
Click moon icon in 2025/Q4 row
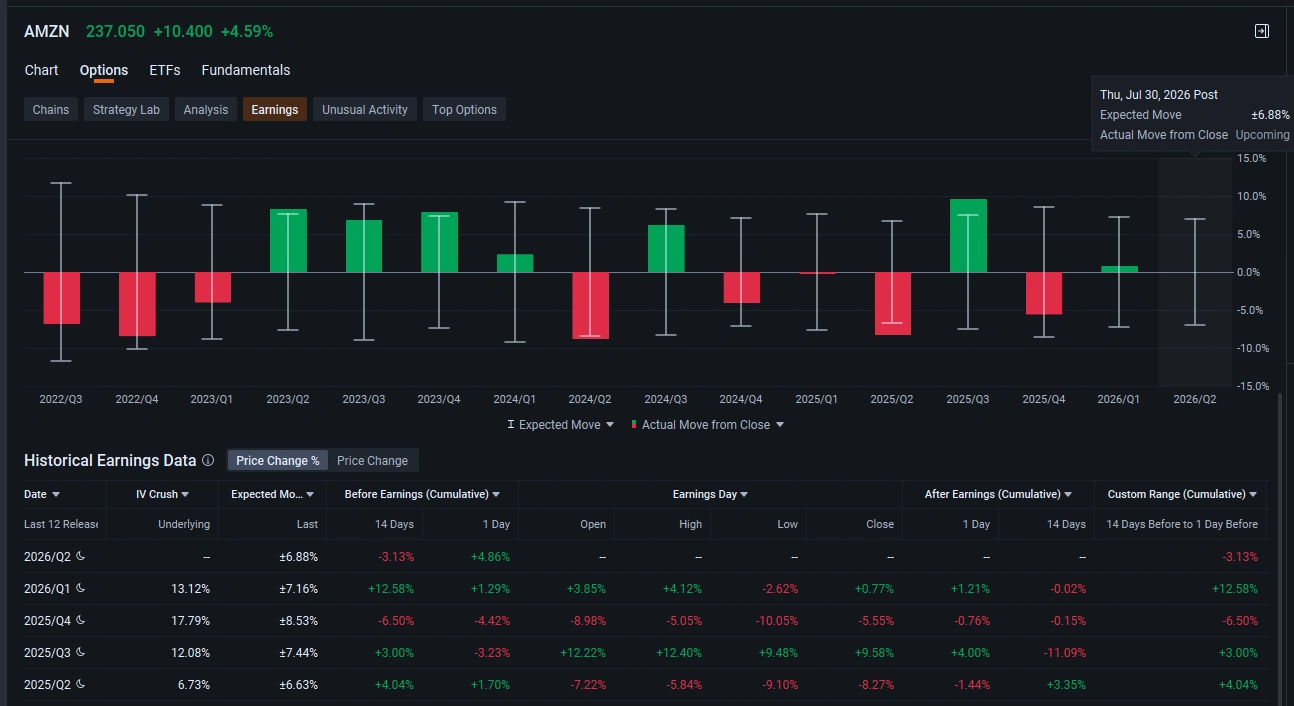80,620
